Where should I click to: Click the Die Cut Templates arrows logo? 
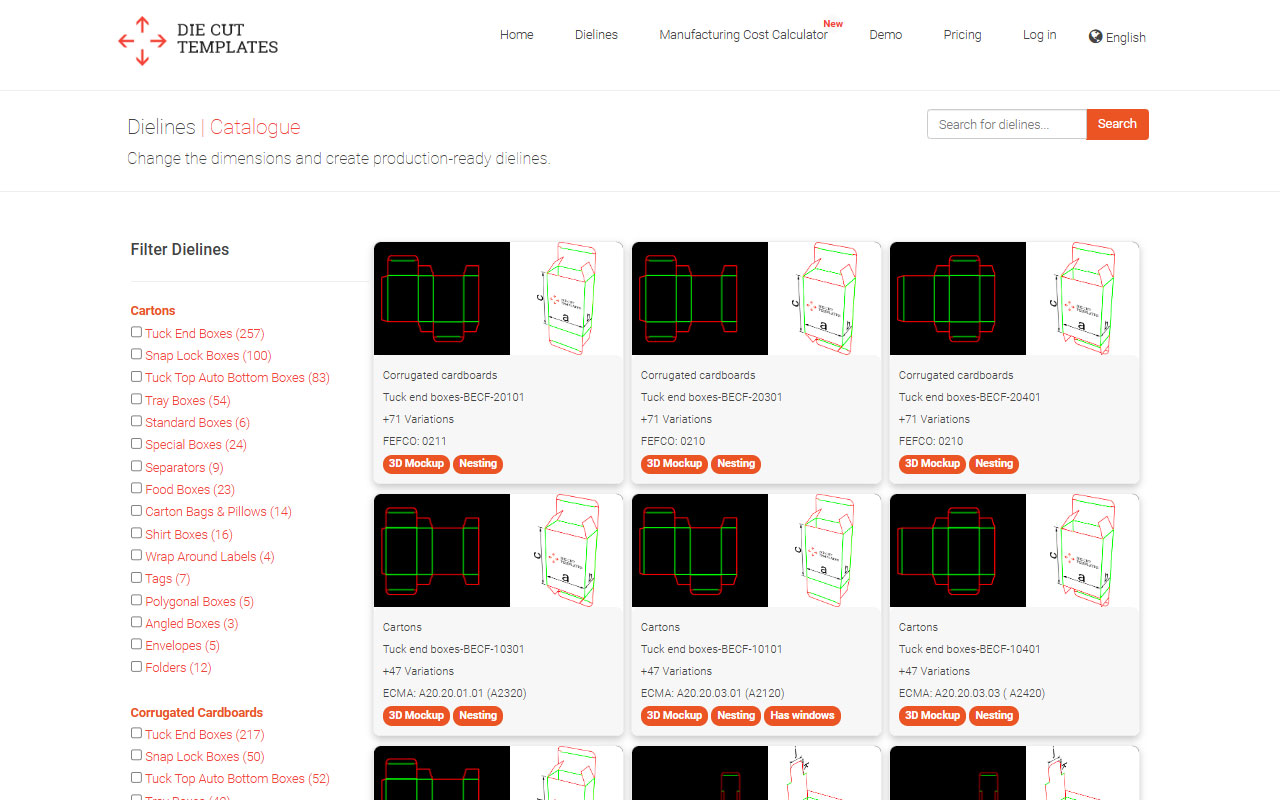click(142, 41)
